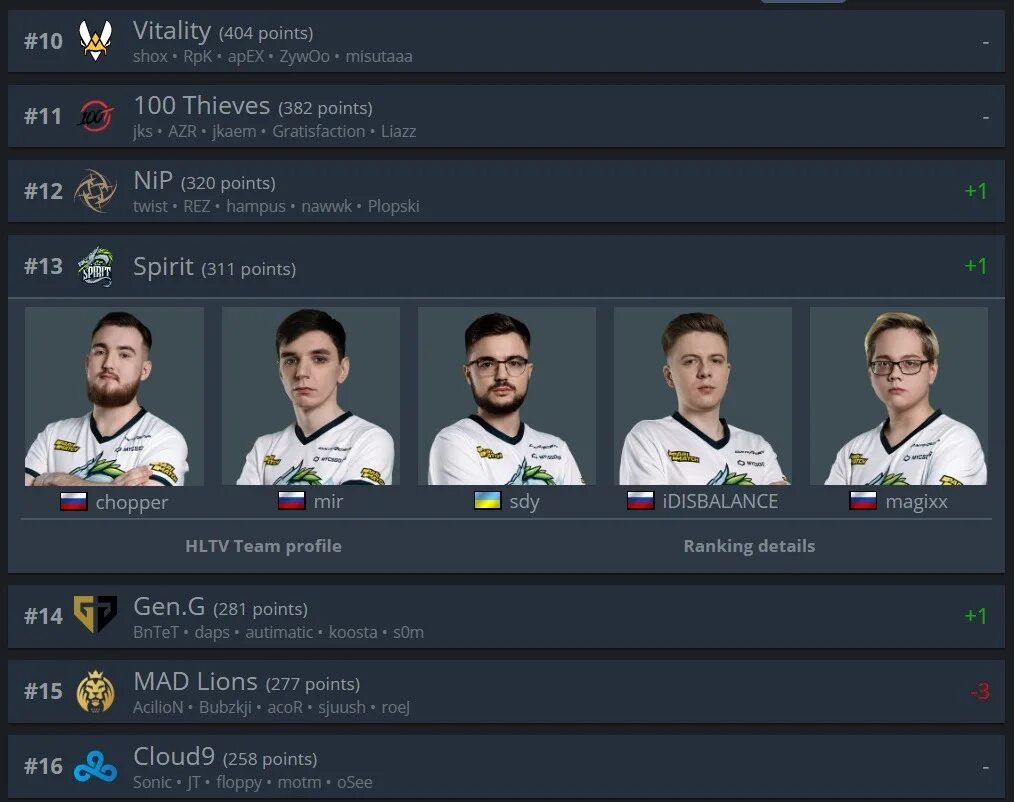Open chopper's player photo
Viewport: 1015px width, 802px height.
(114, 396)
